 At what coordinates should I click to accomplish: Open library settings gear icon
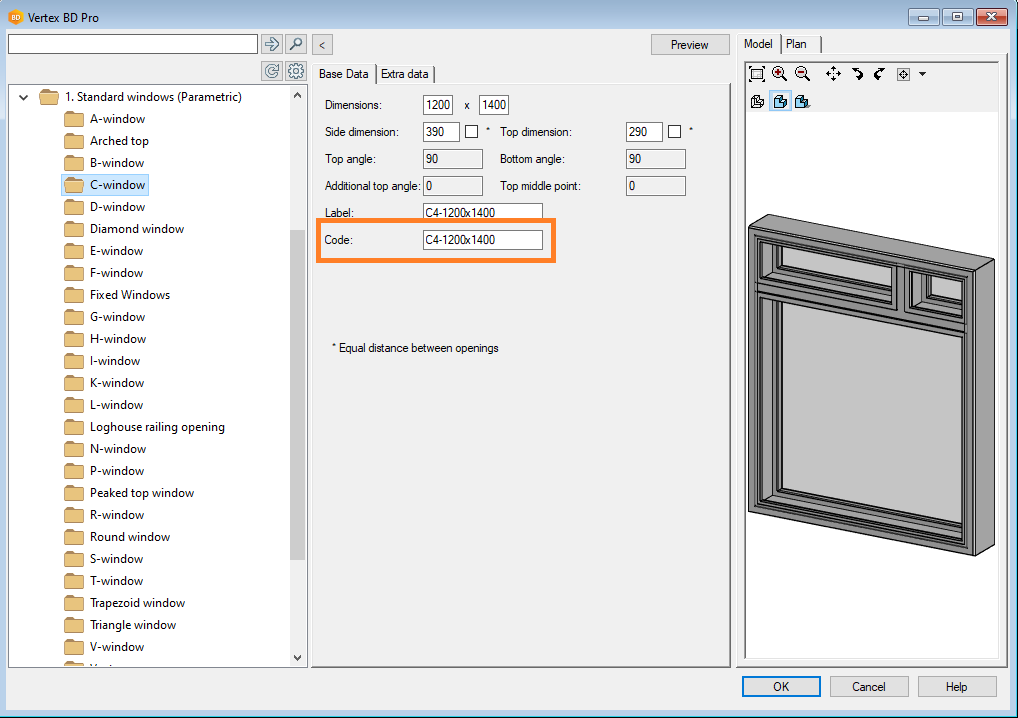click(295, 71)
